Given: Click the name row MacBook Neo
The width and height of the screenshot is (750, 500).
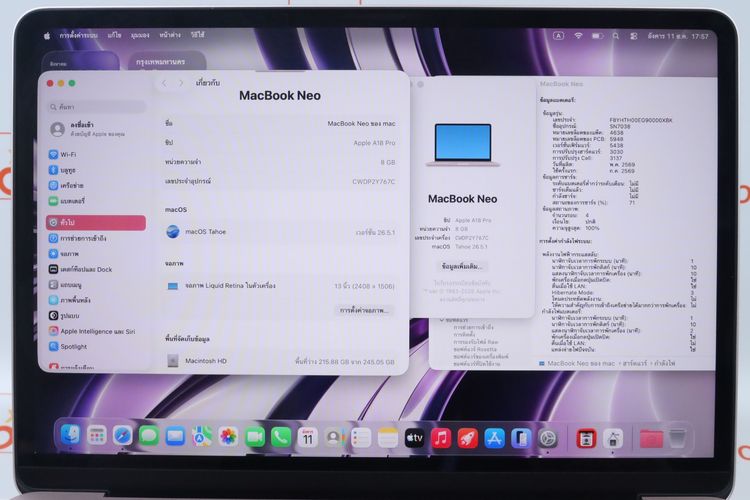Looking at the screenshot, I should click(280, 123).
